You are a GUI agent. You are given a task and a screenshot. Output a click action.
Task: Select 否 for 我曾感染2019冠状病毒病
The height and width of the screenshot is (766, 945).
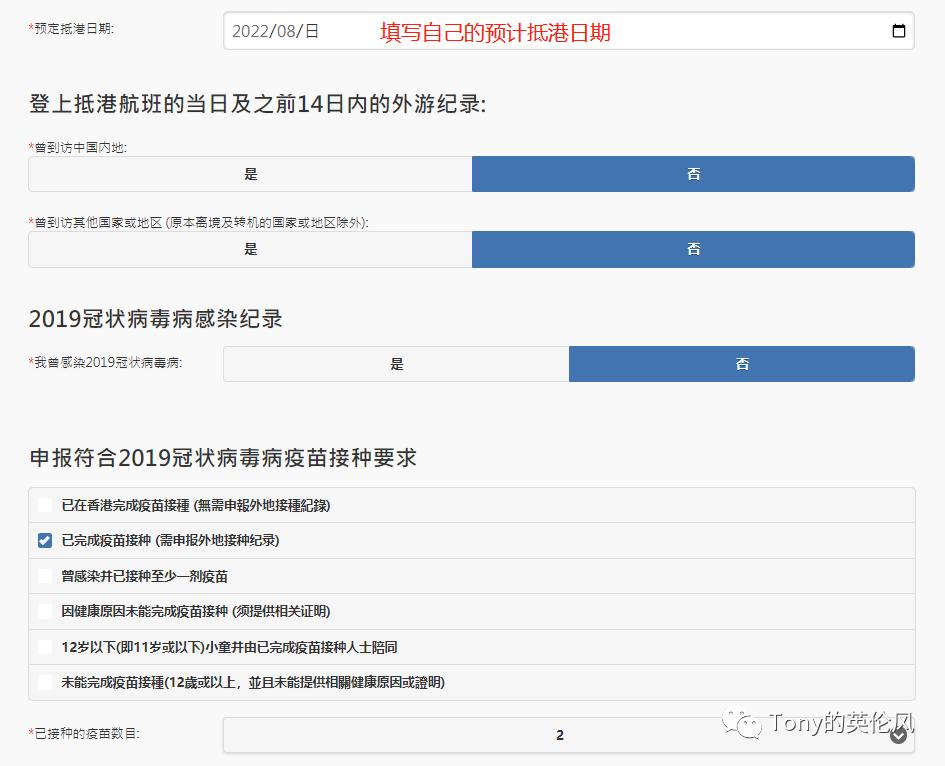pos(741,364)
